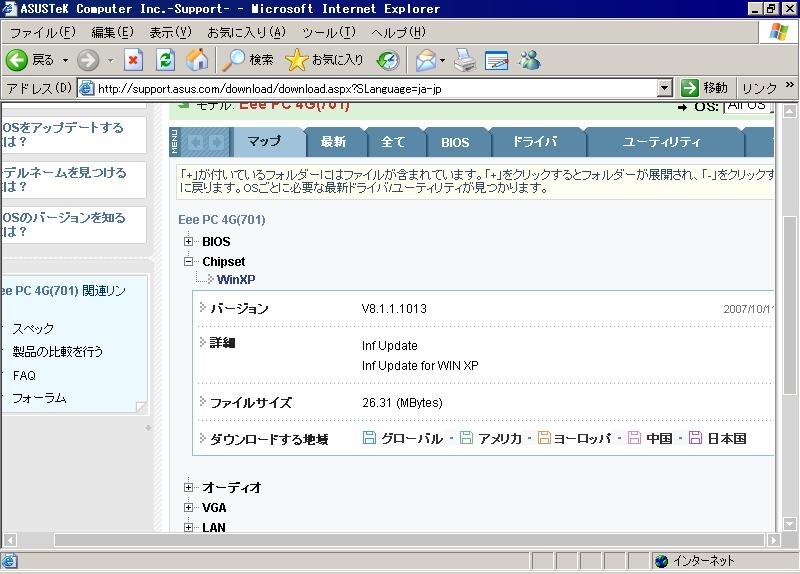Screen dimensions: 800x574
Task: Open the search pane with magnifier icon
Action: pyautogui.click(x=234, y=60)
